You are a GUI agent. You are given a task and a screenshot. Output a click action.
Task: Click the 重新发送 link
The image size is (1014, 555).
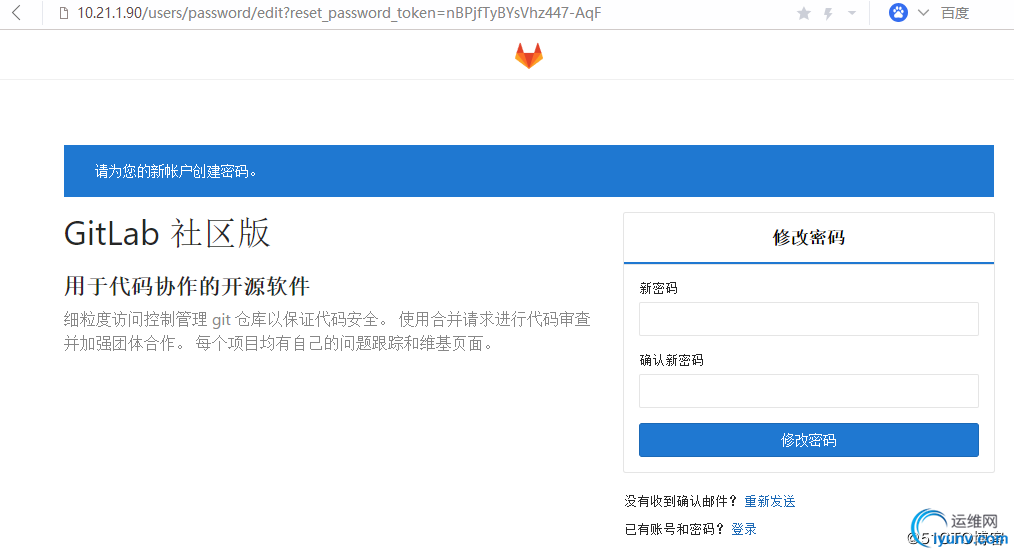[770, 501]
